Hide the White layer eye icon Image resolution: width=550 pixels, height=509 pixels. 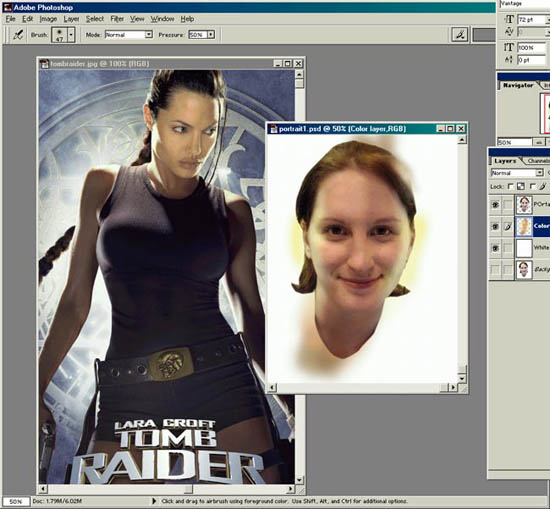[495, 248]
